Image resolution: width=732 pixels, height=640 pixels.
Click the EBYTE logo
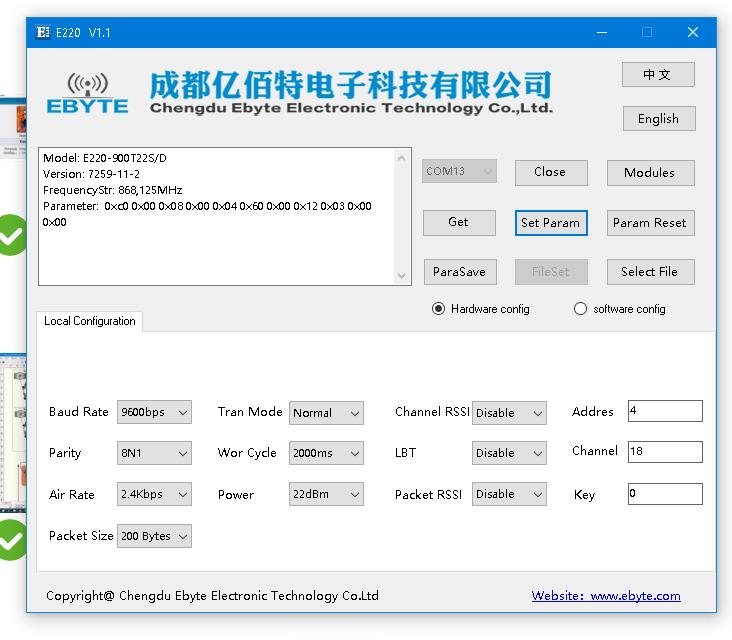tap(87, 93)
